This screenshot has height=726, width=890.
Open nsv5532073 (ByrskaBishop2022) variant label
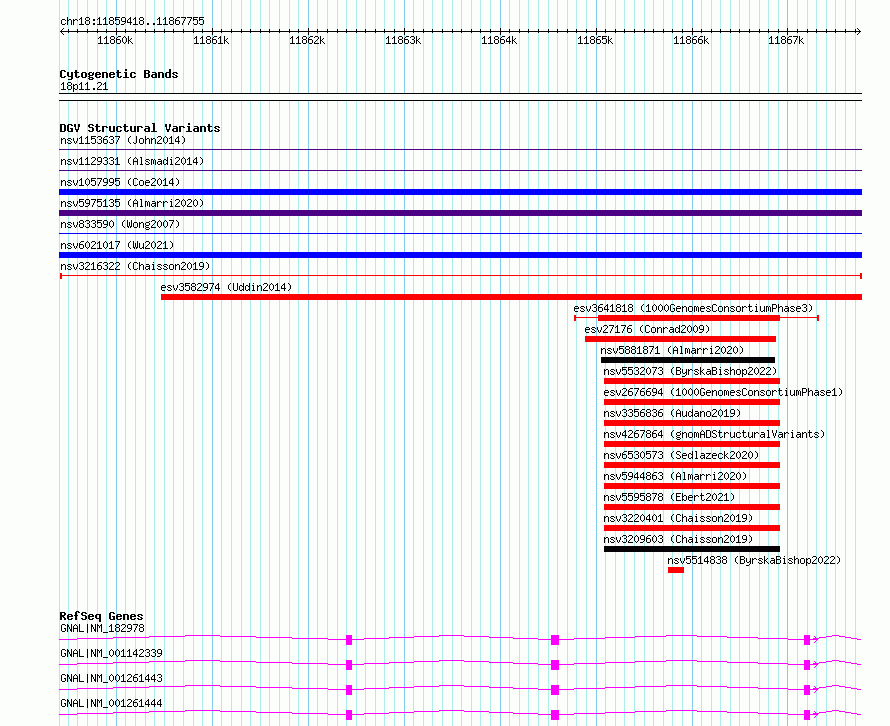tap(690, 371)
